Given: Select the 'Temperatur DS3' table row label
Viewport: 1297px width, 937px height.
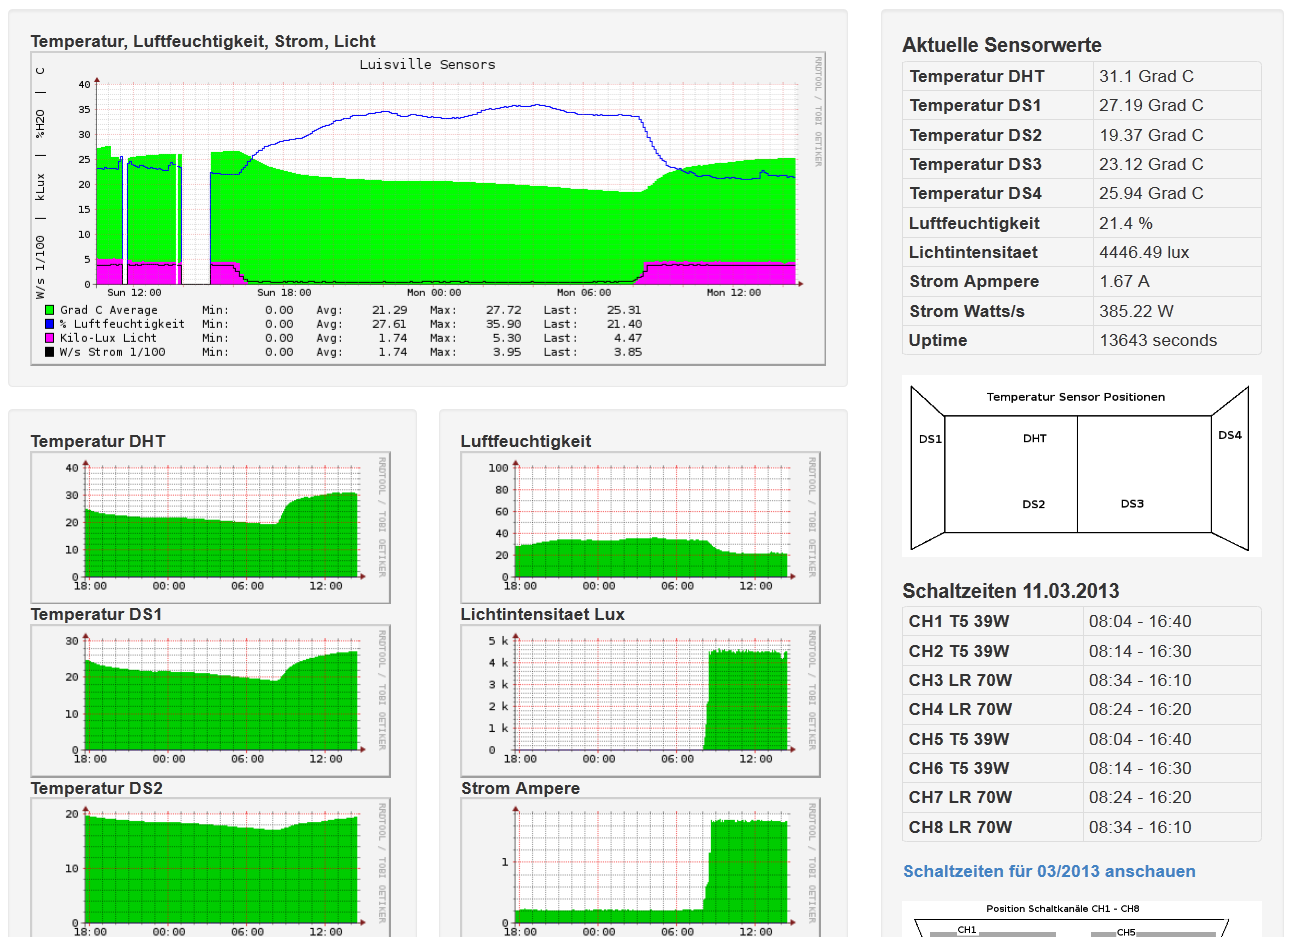Looking at the screenshot, I should coord(975,164).
